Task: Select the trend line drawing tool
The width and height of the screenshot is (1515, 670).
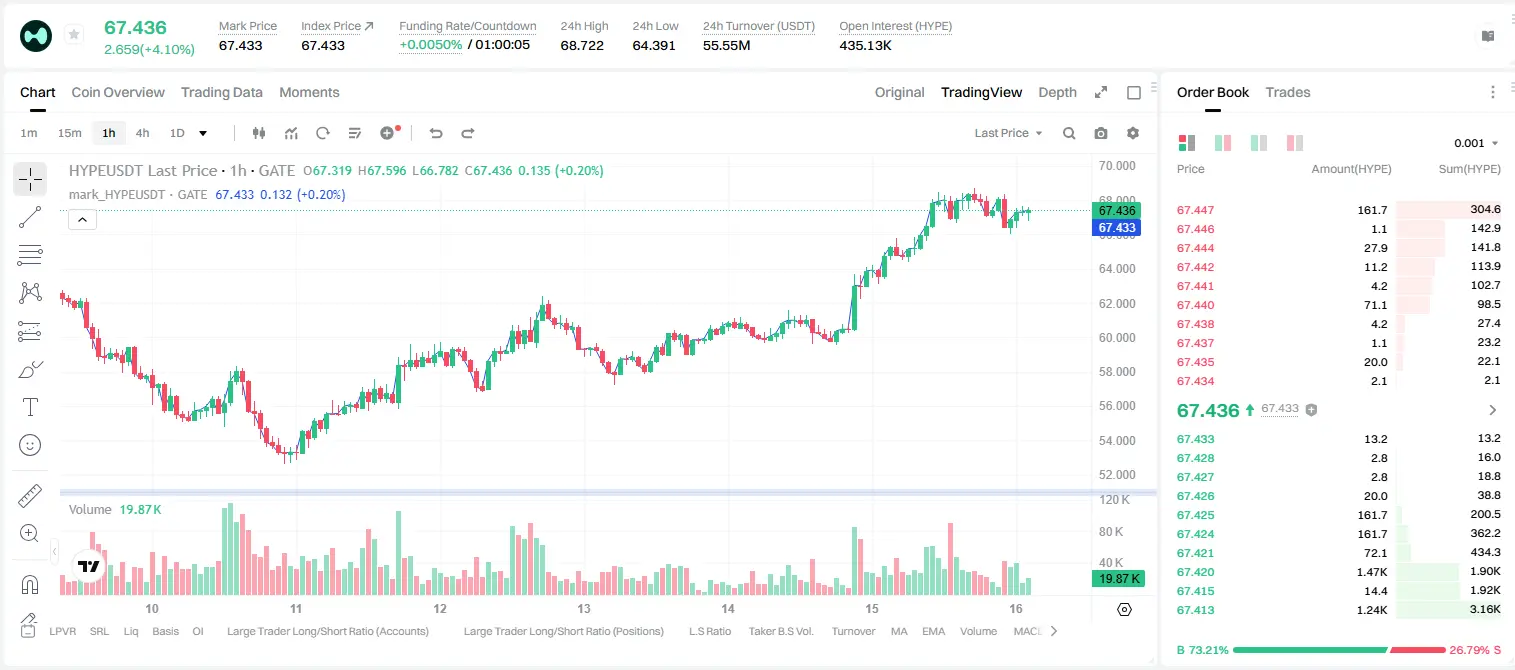Action: [x=30, y=217]
